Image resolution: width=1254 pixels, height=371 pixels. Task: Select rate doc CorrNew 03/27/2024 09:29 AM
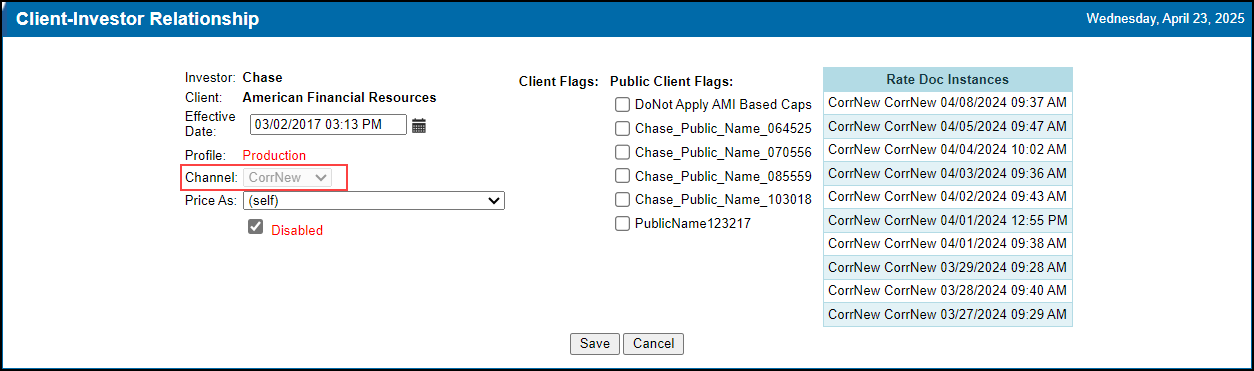pos(947,314)
